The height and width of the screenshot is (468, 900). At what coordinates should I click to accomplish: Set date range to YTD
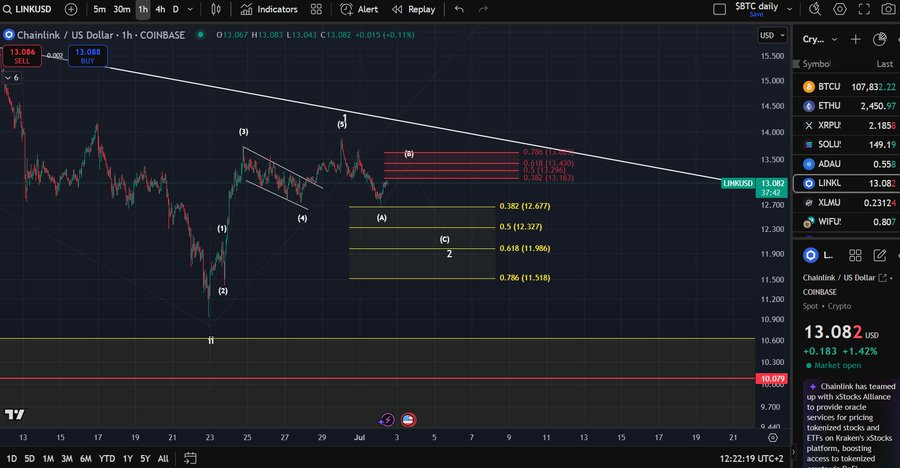click(x=107, y=458)
